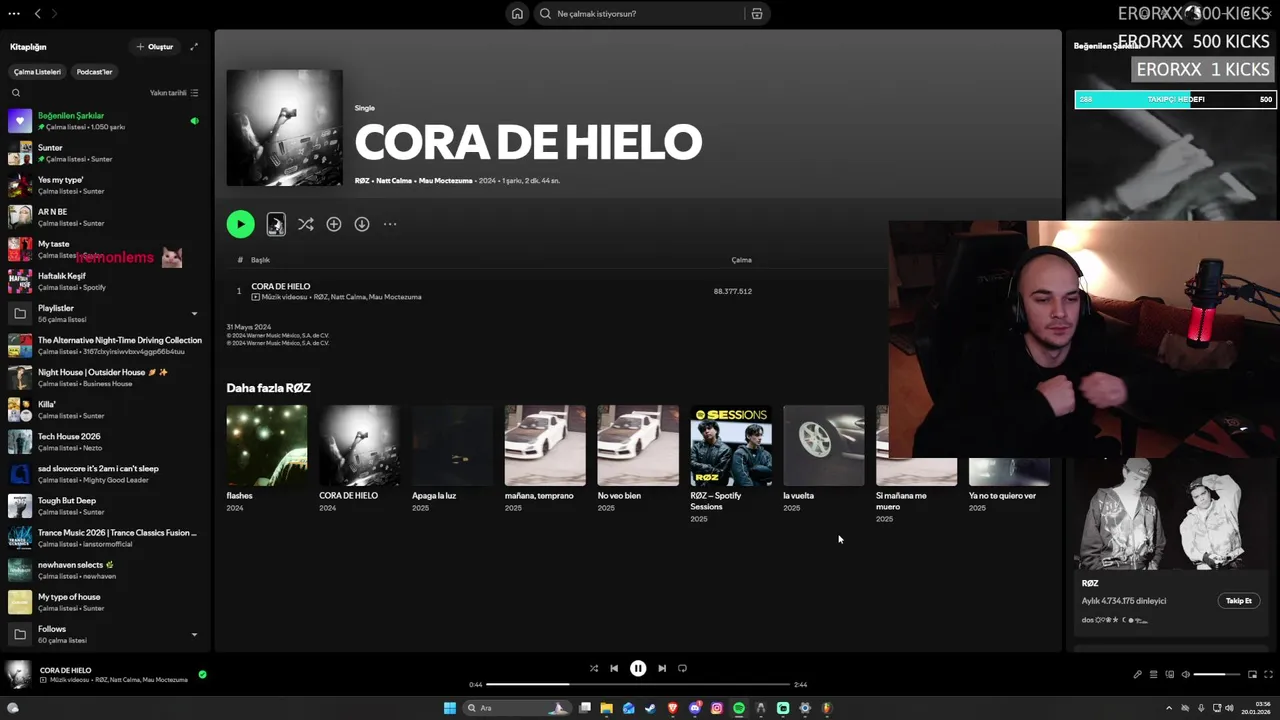
Task: Open the Night House | Outsider House playlist
Action: 105,377
